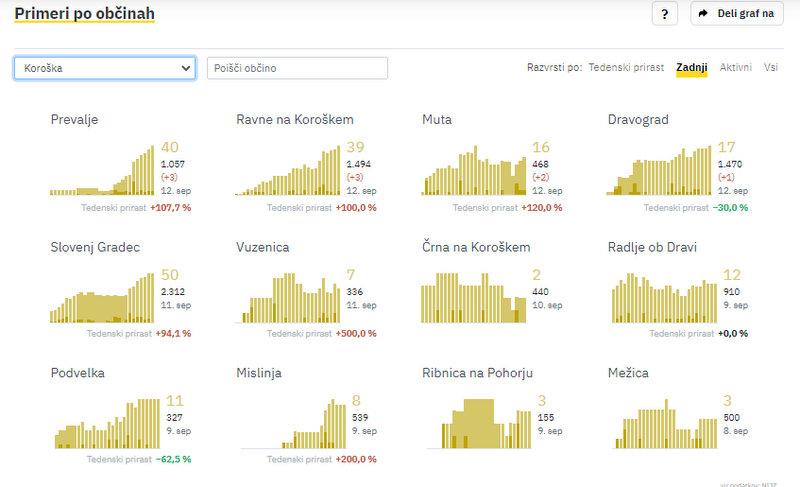Viewport: 800px width, 487px height.
Task: Click the Podvelka heading
Action: pos(78,373)
